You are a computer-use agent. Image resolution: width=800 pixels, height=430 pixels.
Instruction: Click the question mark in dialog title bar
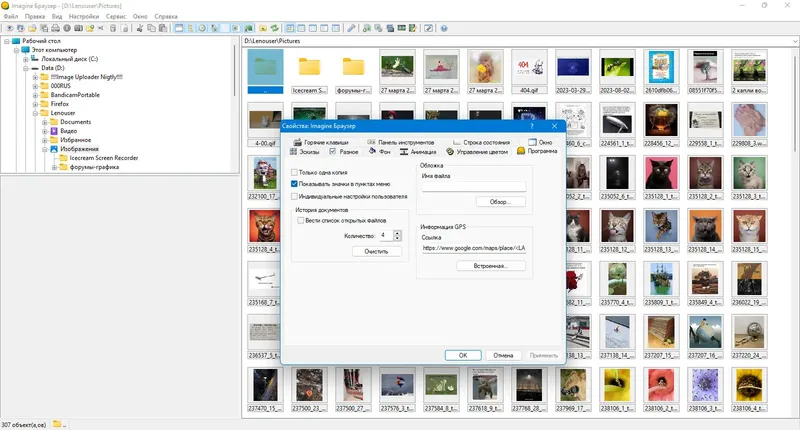click(x=532, y=126)
